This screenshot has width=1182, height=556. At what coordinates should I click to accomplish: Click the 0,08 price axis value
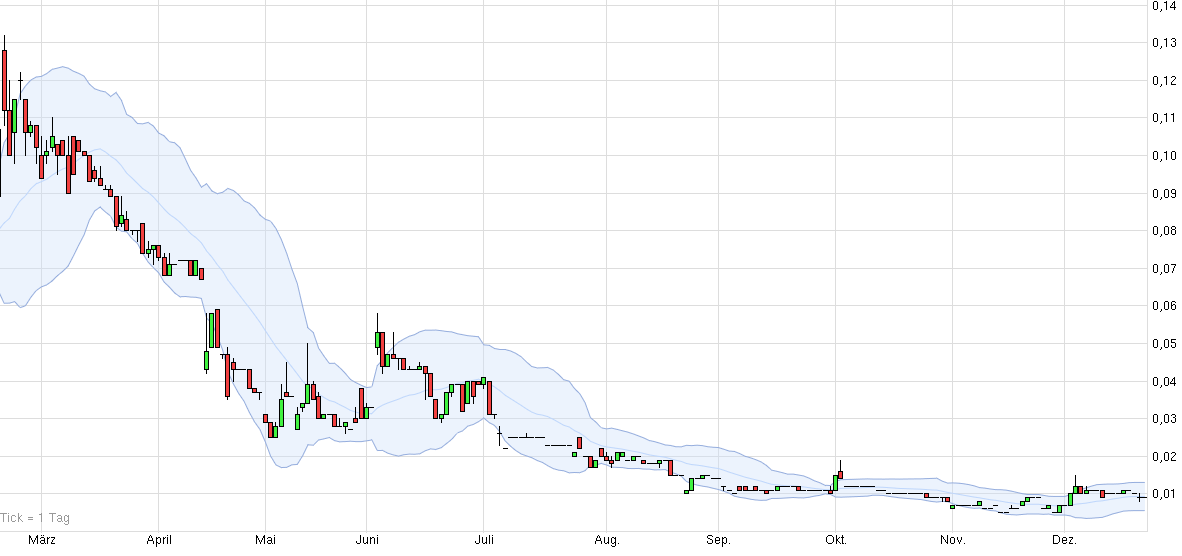[1165, 231]
